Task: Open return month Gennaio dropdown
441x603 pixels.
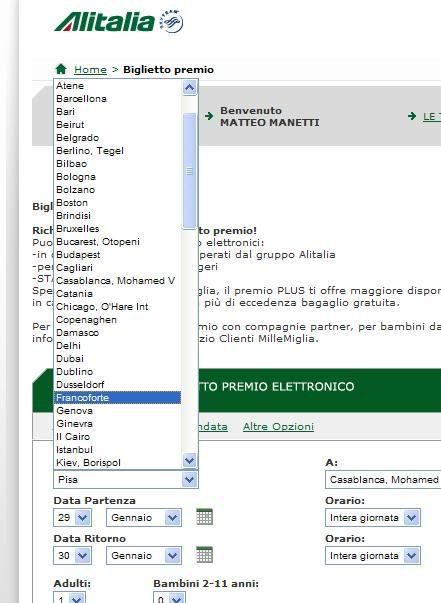Action: tap(144, 556)
